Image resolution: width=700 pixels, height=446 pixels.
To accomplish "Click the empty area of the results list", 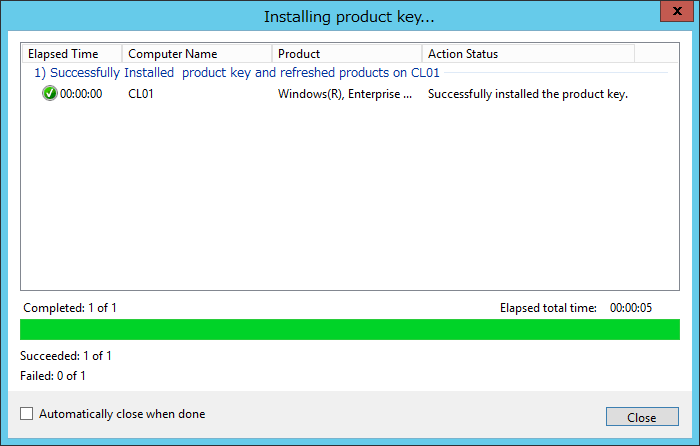I will [x=350, y=196].
